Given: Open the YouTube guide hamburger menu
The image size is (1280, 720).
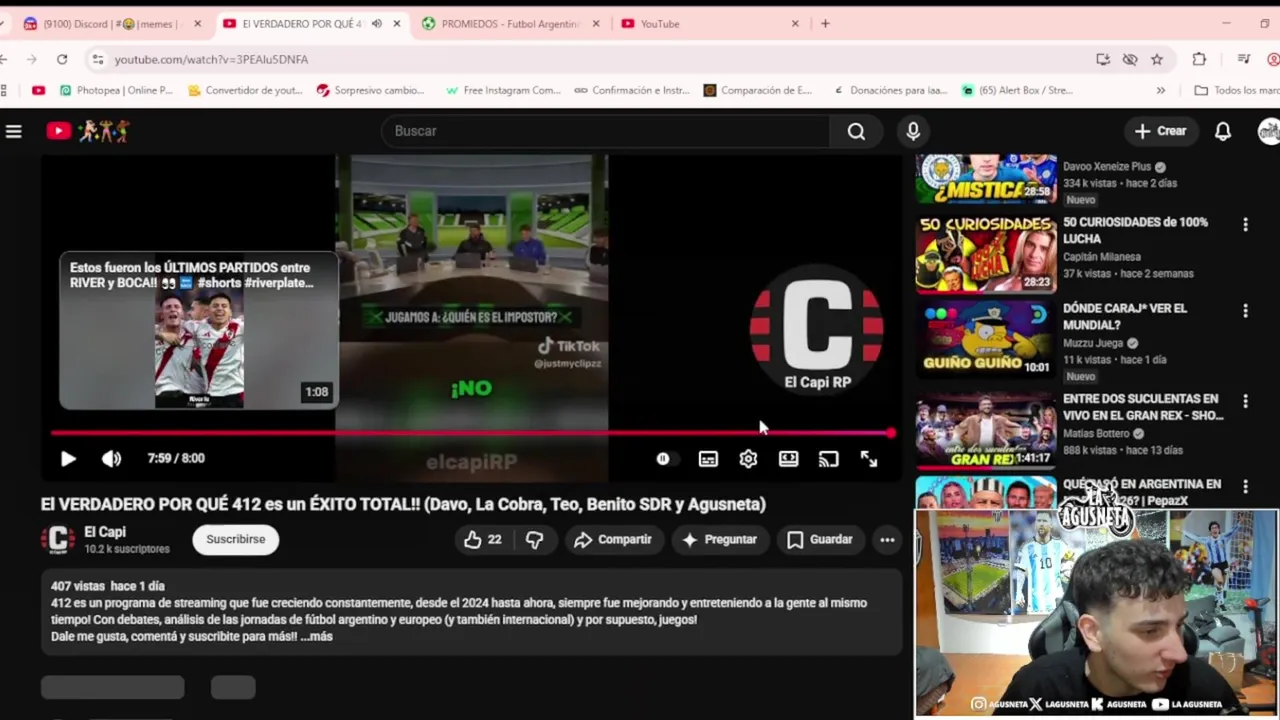Looking at the screenshot, I should coord(14,131).
